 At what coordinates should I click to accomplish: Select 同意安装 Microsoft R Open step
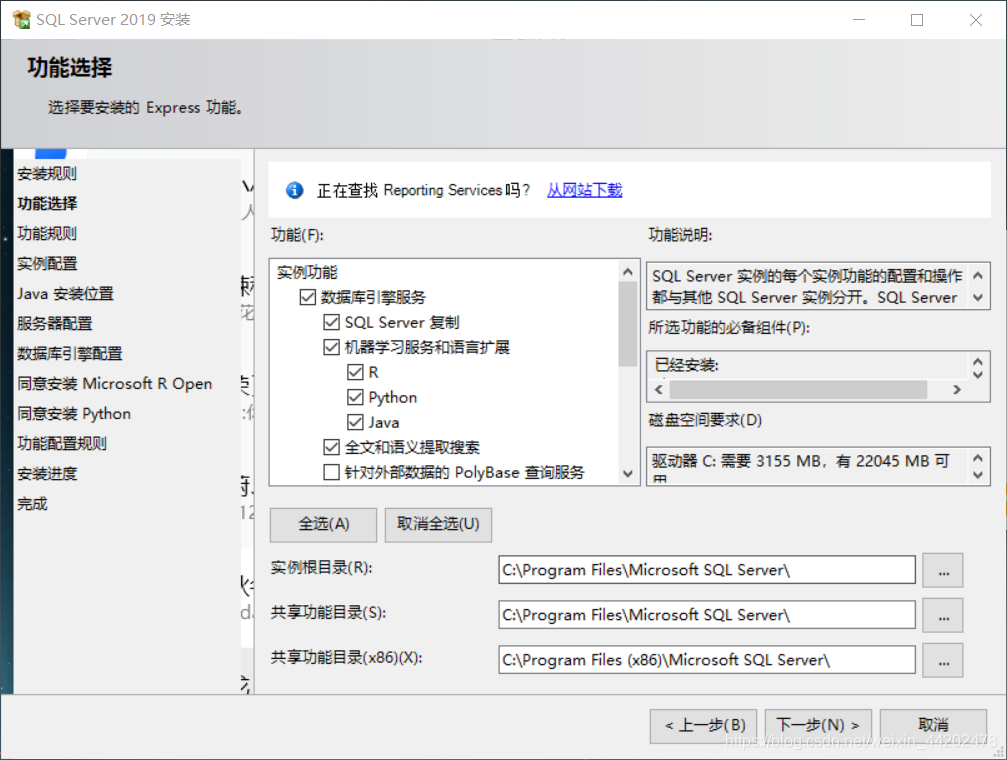(x=114, y=384)
